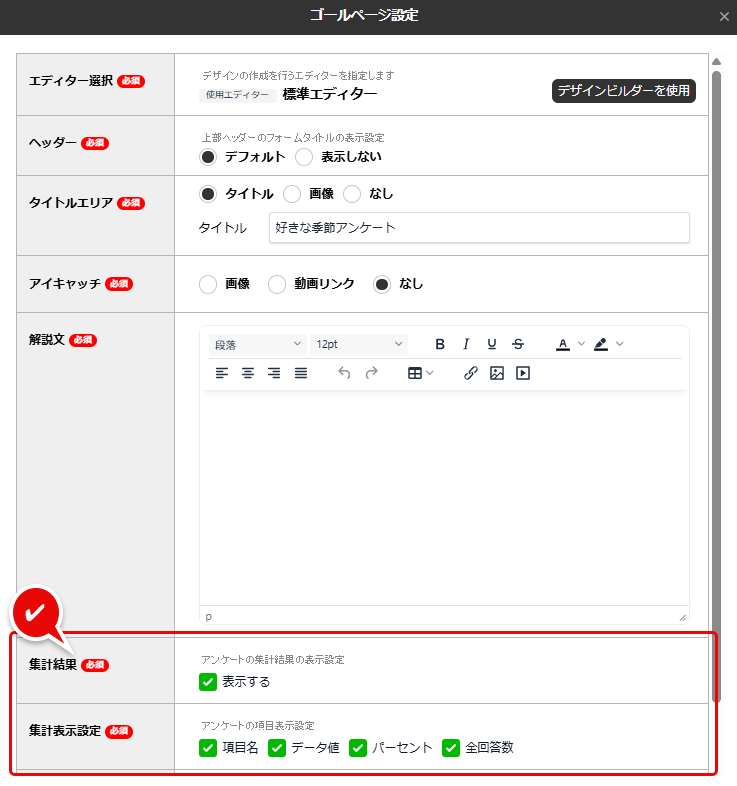Click the 解説文 row label

coord(47,339)
